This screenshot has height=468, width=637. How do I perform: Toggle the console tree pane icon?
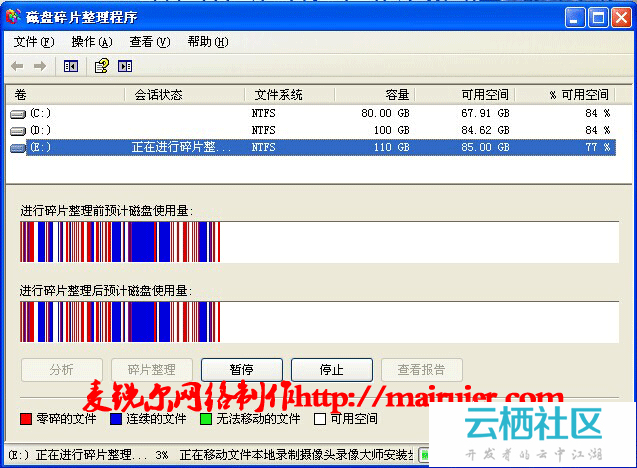tap(71, 66)
